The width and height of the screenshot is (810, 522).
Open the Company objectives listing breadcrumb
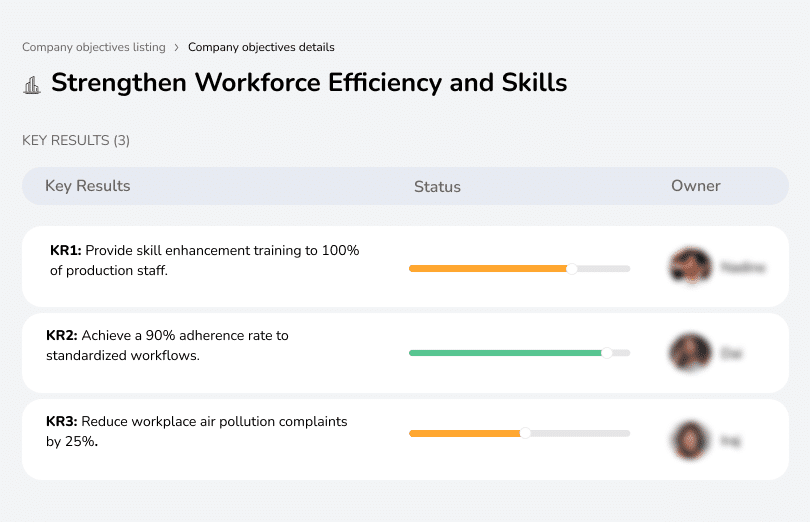(x=94, y=47)
